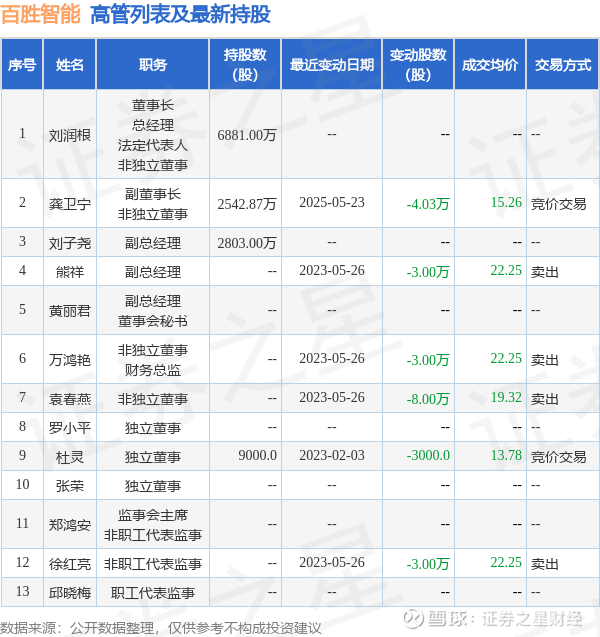This screenshot has width=600, height=637.
Task: Click holdings value 6881.00万
Action: [247, 135]
